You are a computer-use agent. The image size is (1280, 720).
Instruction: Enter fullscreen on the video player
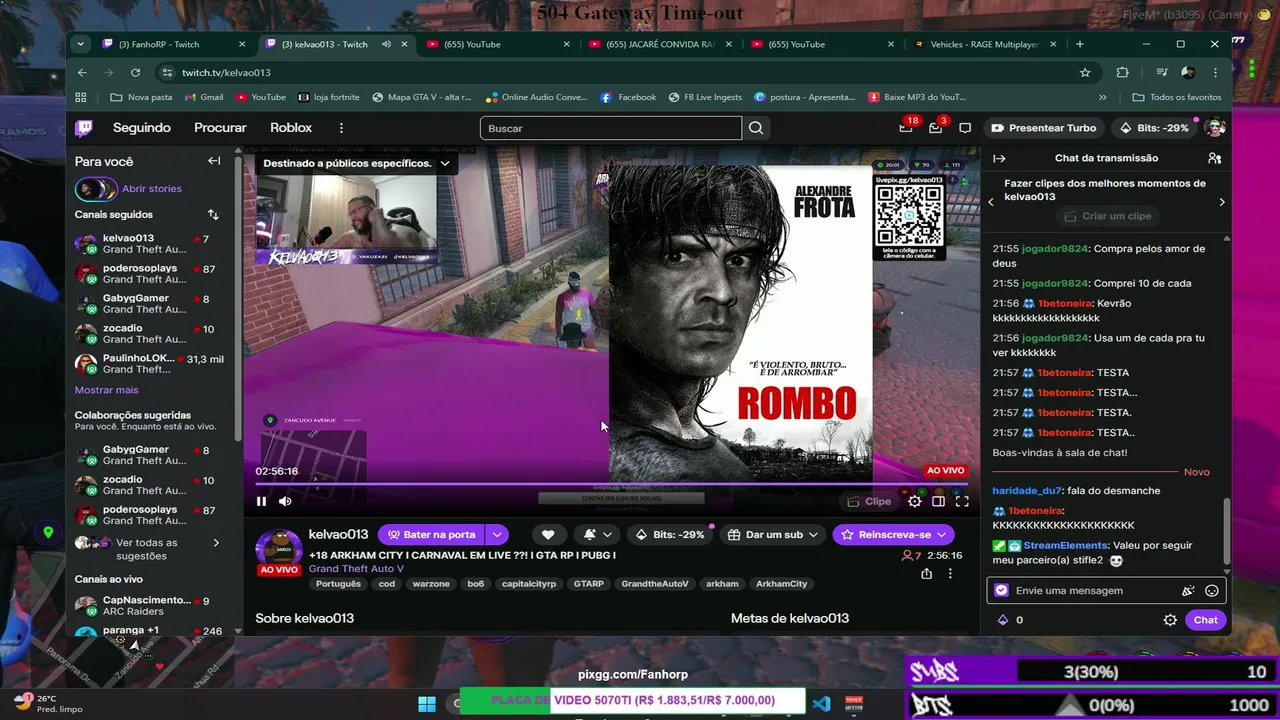coord(962,501)
